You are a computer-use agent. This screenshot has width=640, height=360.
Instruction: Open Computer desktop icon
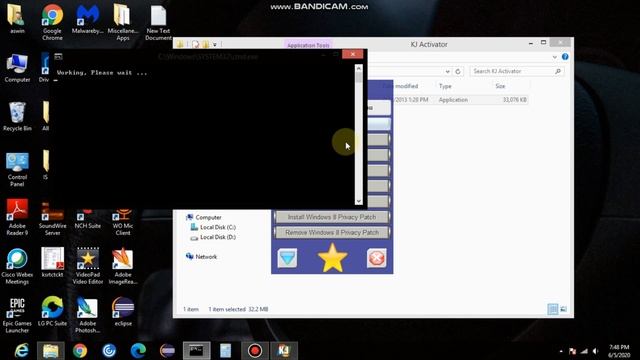(17, 68)
